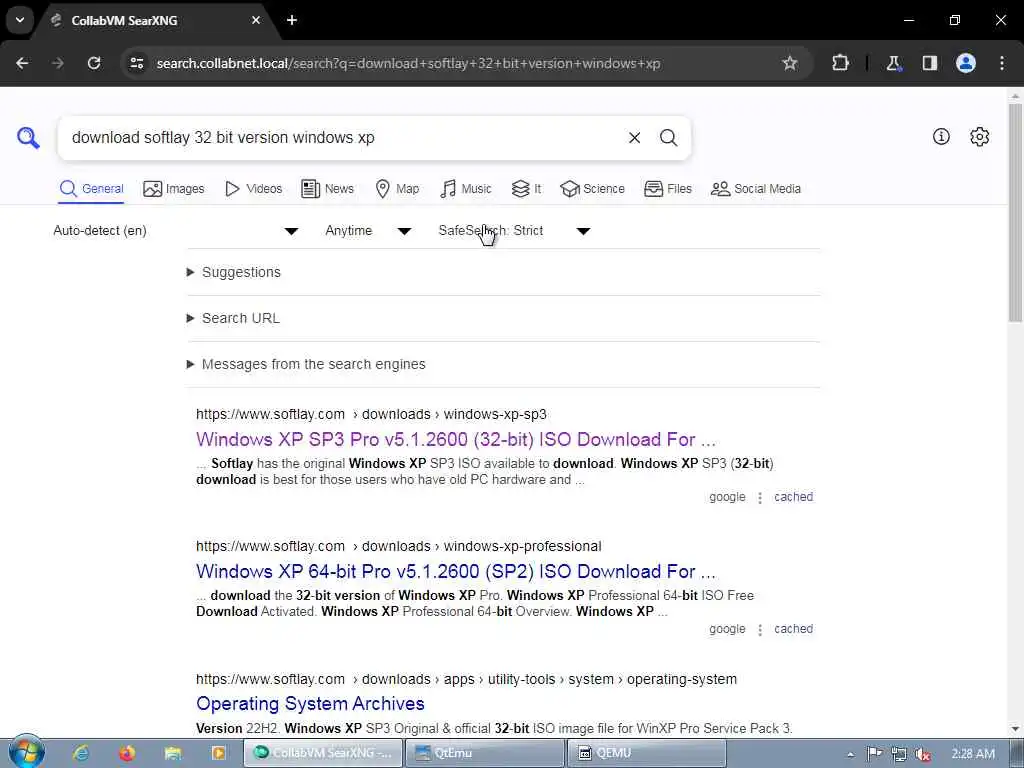Viewport: 1024px width, 768px height.
Task: Open the browser extensions puzzle icon
Action: 840,63
